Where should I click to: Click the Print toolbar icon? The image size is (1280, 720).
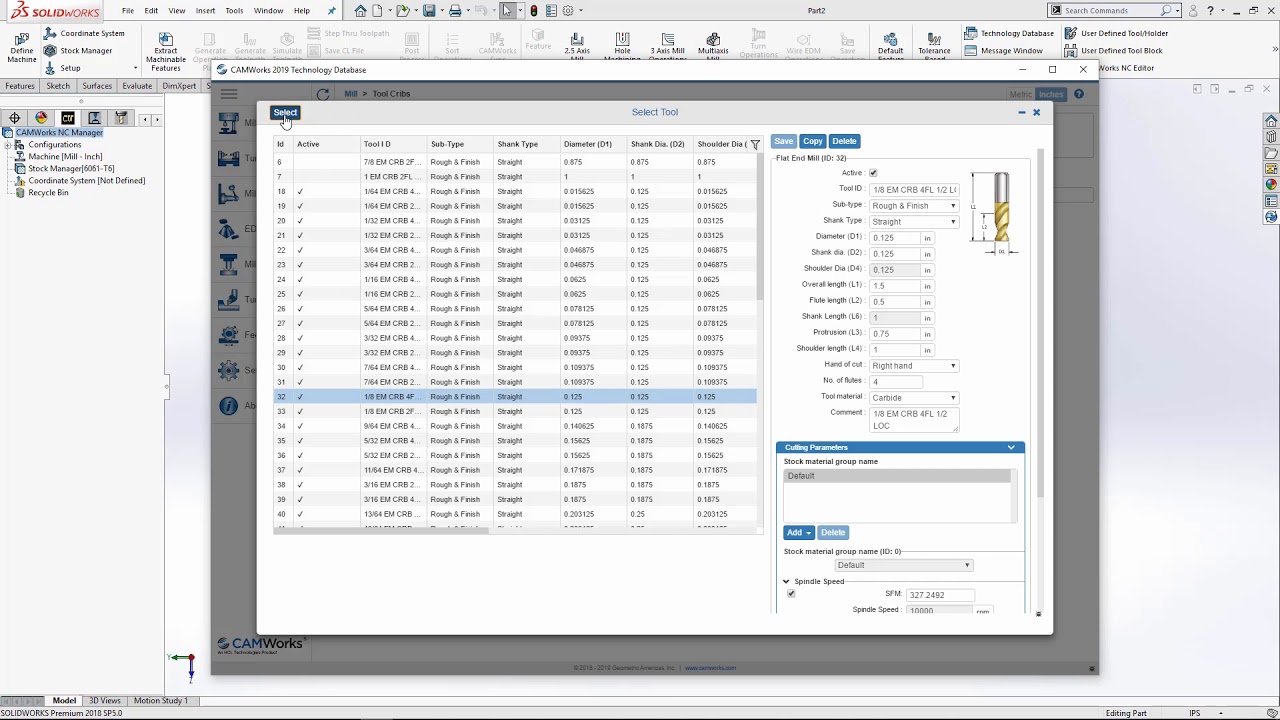pyautogui.click(x=455, y=11)
